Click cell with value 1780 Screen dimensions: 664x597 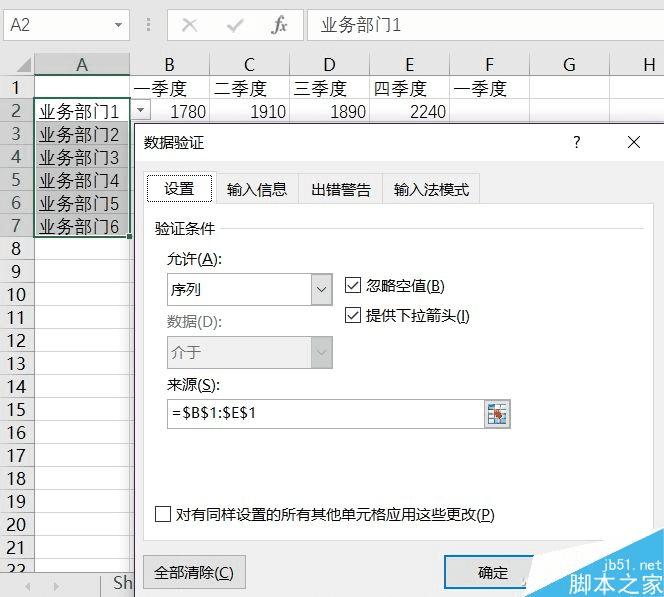point(180,111)
